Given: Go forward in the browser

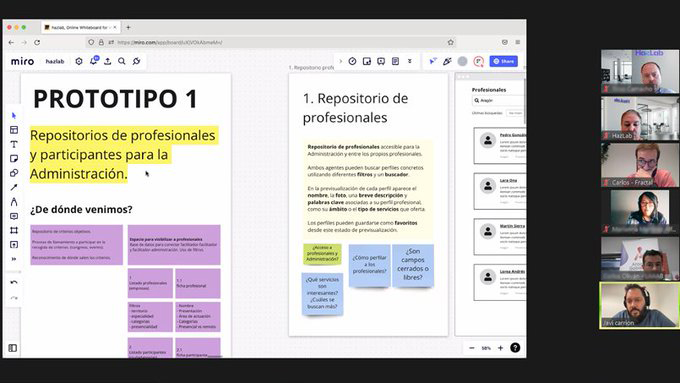Looking at the screenshot, I should tap(24, 43).
